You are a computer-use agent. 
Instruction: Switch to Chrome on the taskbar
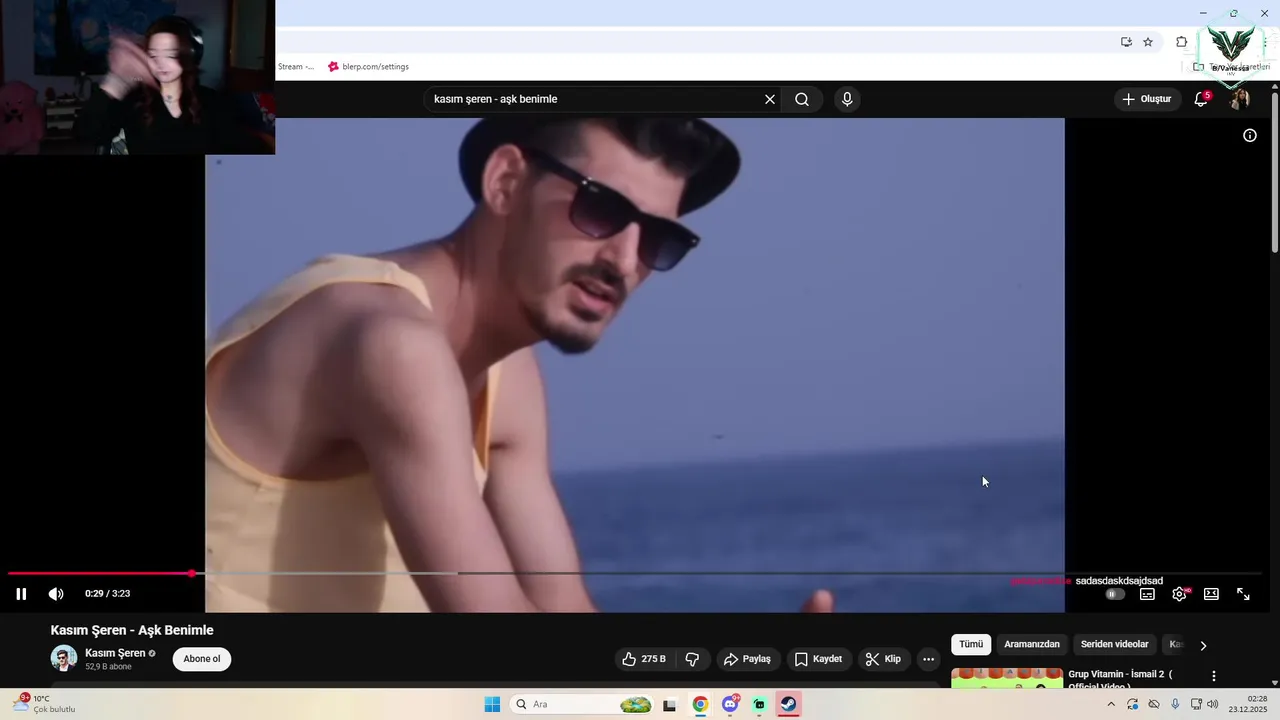tap(700, 704)
